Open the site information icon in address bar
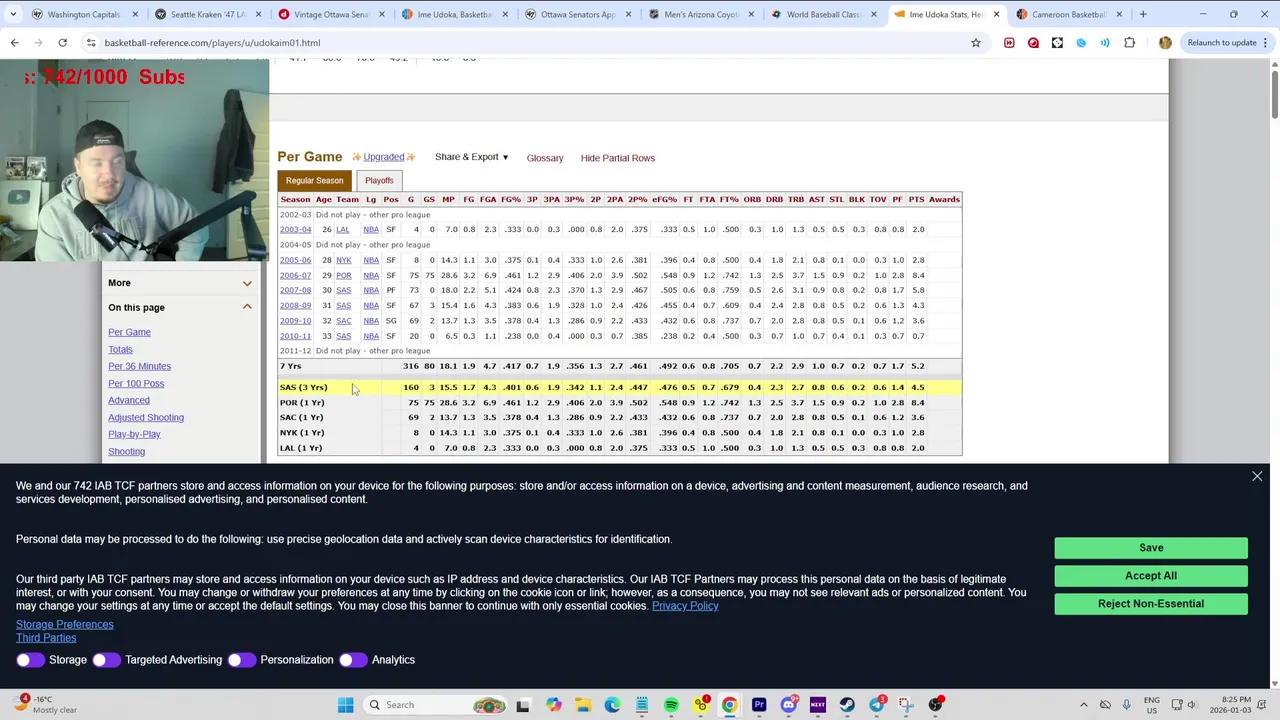 pos(91,43)
